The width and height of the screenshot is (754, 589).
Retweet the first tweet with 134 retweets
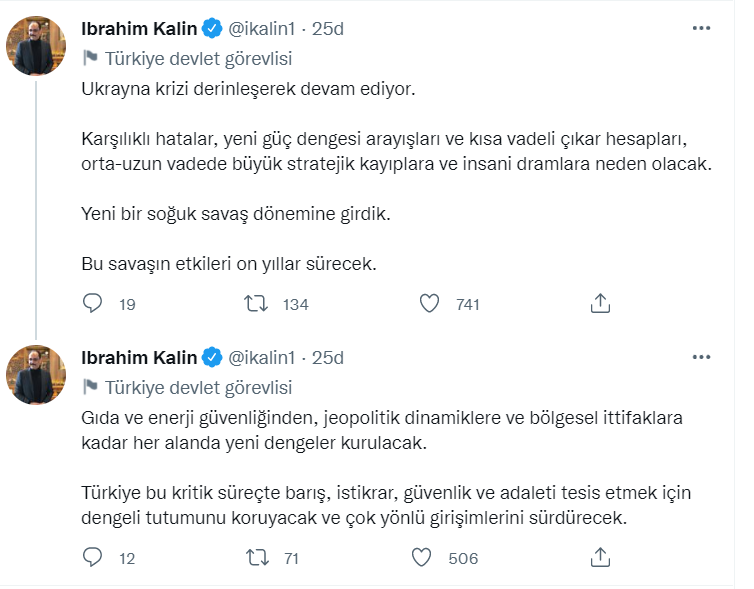(255, 303)
